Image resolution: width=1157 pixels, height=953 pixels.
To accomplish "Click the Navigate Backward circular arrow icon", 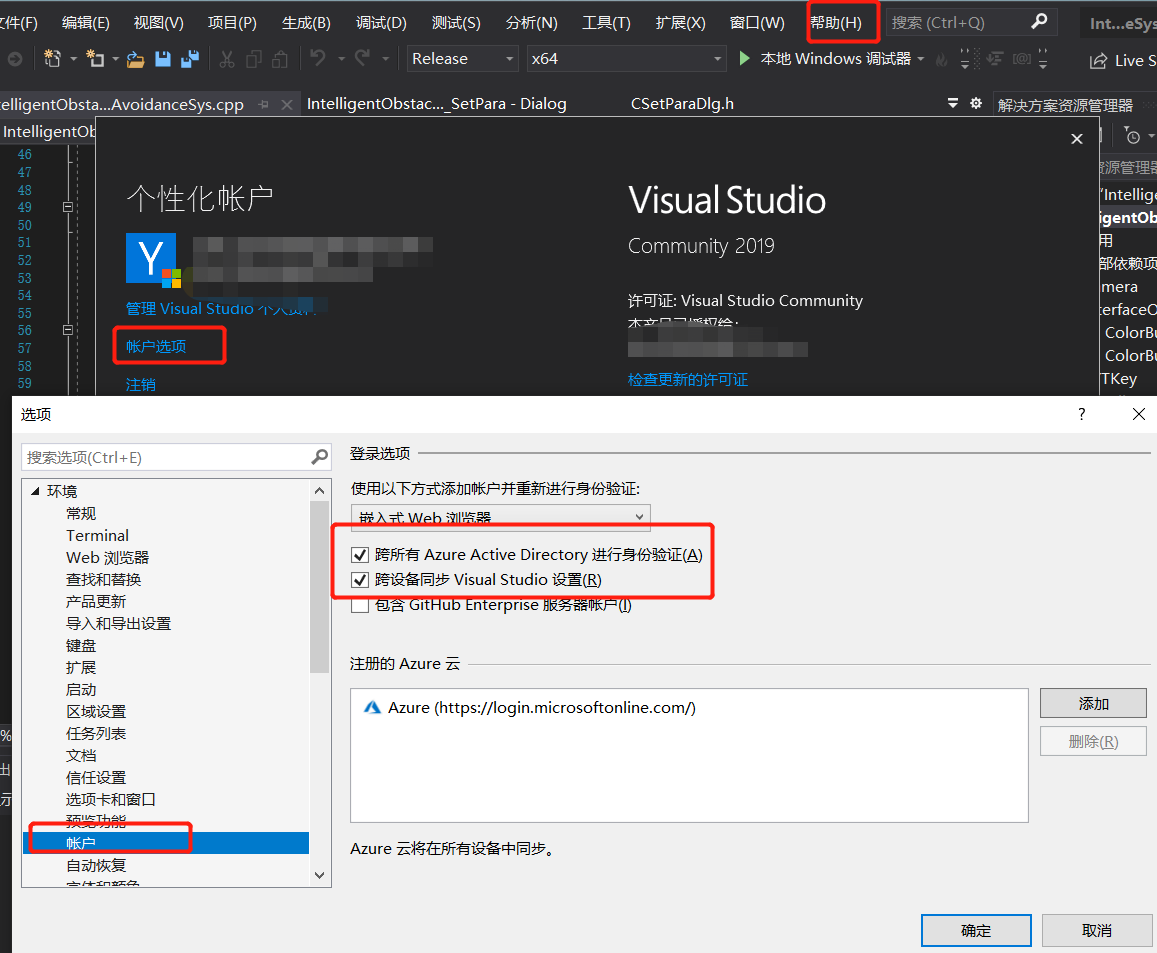I will click(x=14, y=59).
